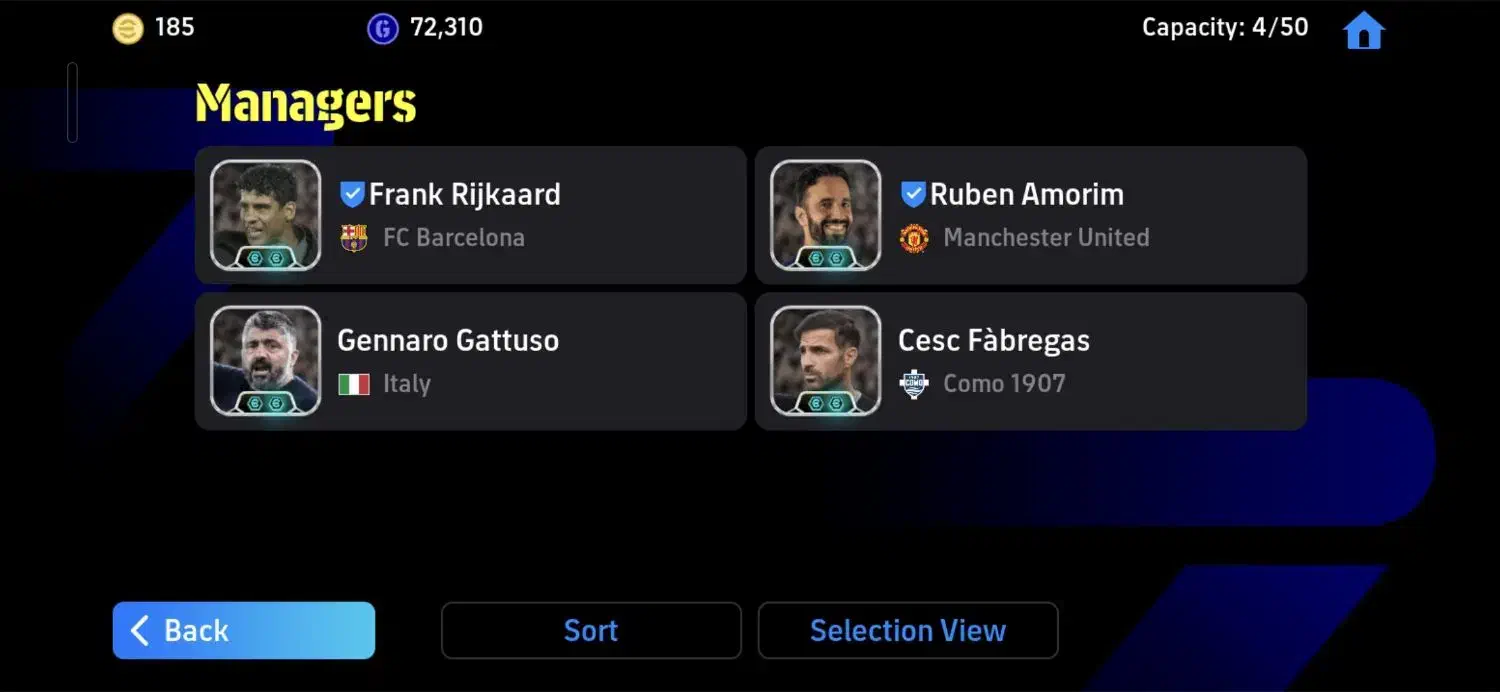Select Cesc Fàbregas's portrait thumbnail

pyautogui.click(x=826, y=361)
